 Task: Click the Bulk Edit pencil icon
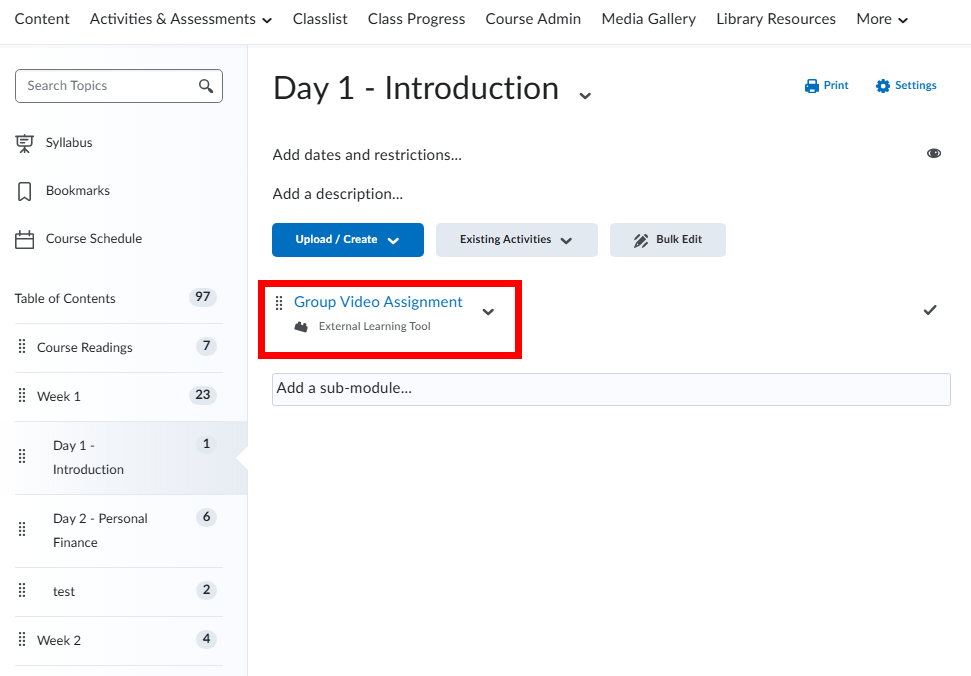point(641,240)
